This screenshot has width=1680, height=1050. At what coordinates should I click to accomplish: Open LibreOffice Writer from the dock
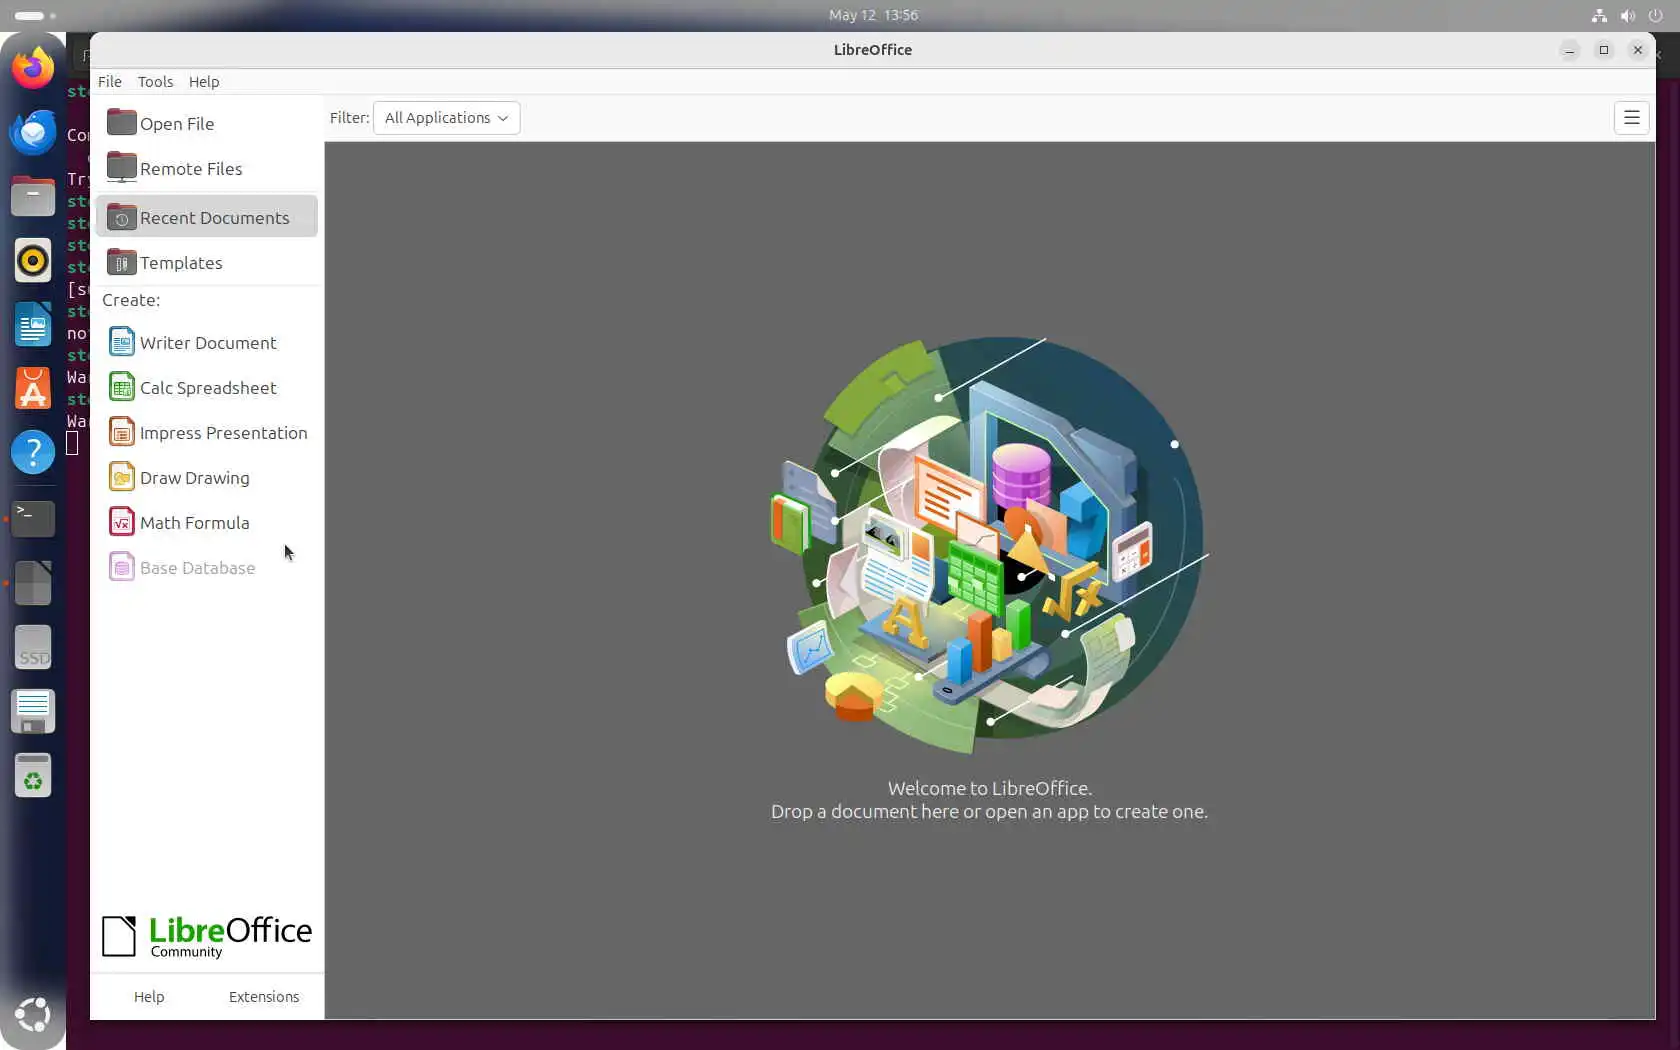tap(33, 324)
